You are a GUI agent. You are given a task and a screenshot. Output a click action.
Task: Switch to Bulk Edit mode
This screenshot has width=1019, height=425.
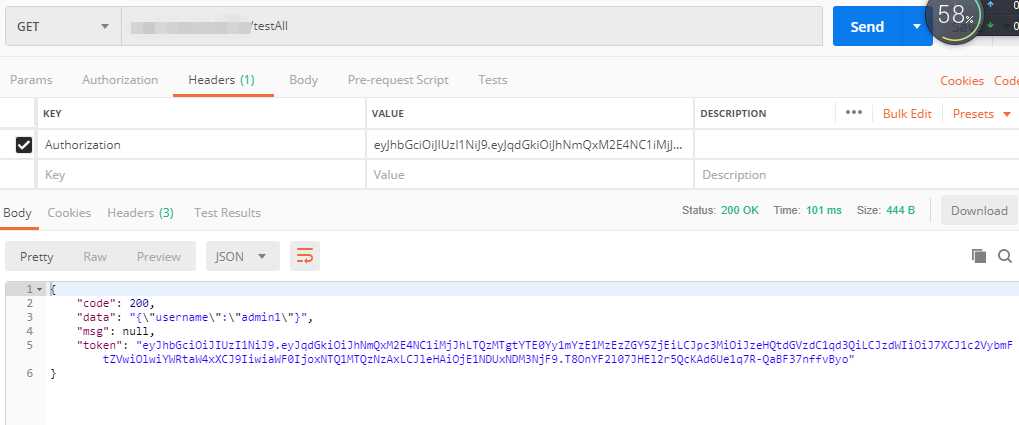pos(907,114)
